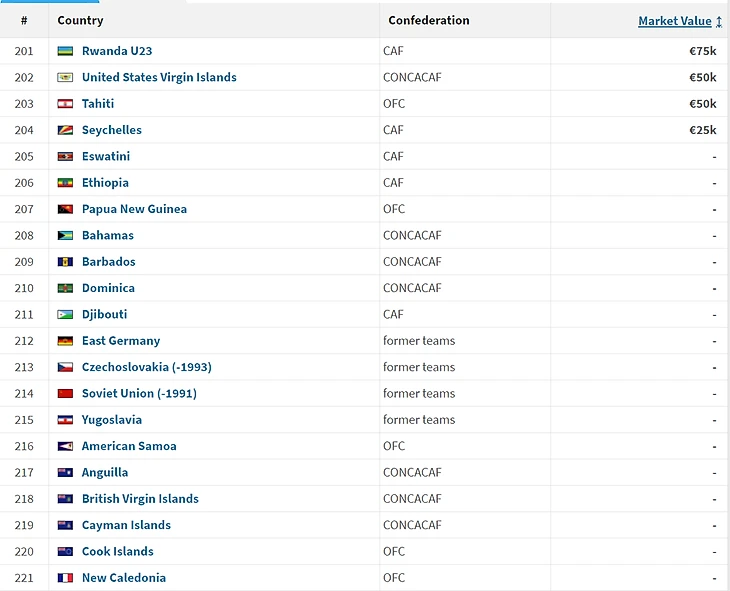Click the Cayman Islands flag icon
The width and height of the screenshot is (730, 591).
(65, 525)
